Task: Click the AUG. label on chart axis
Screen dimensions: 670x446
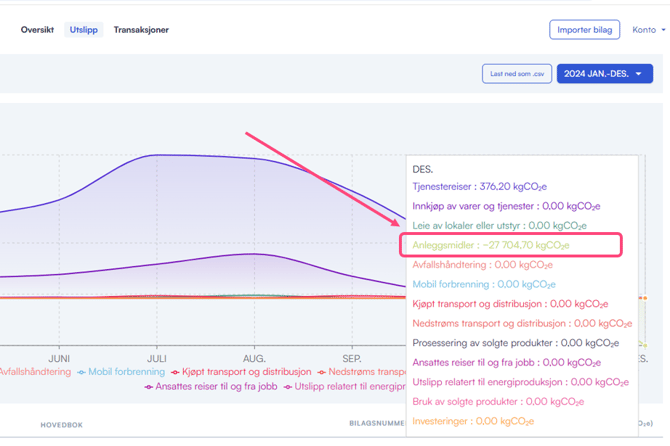Action: click(254, 356)
